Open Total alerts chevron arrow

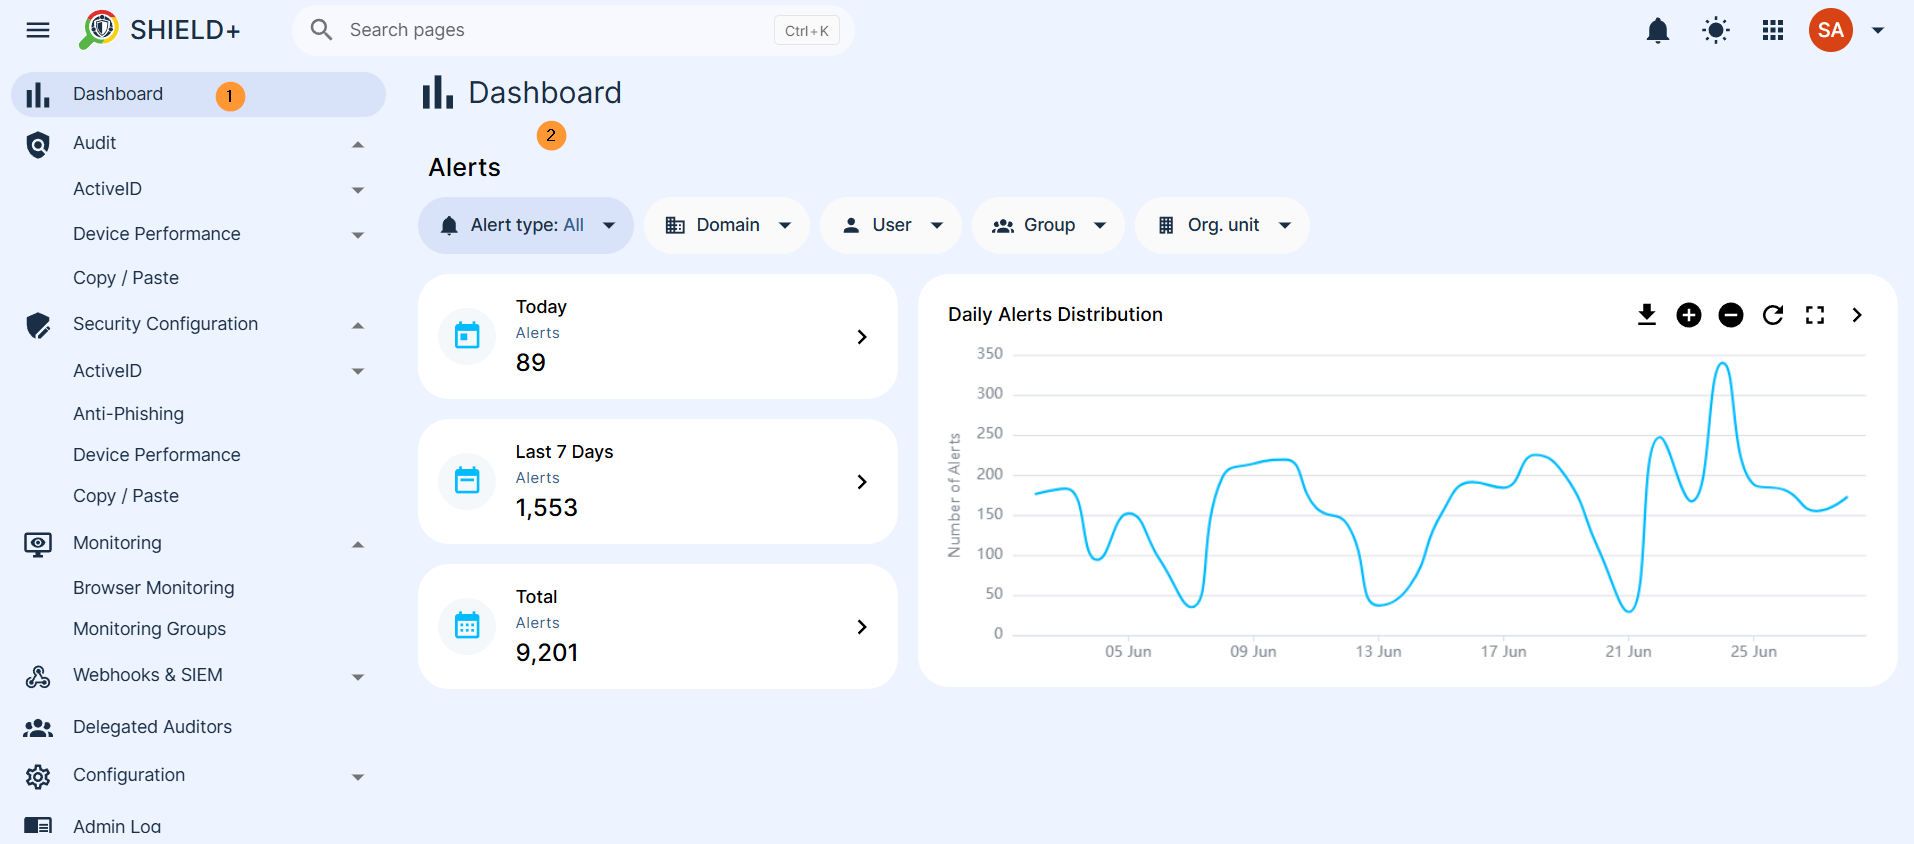862,627
